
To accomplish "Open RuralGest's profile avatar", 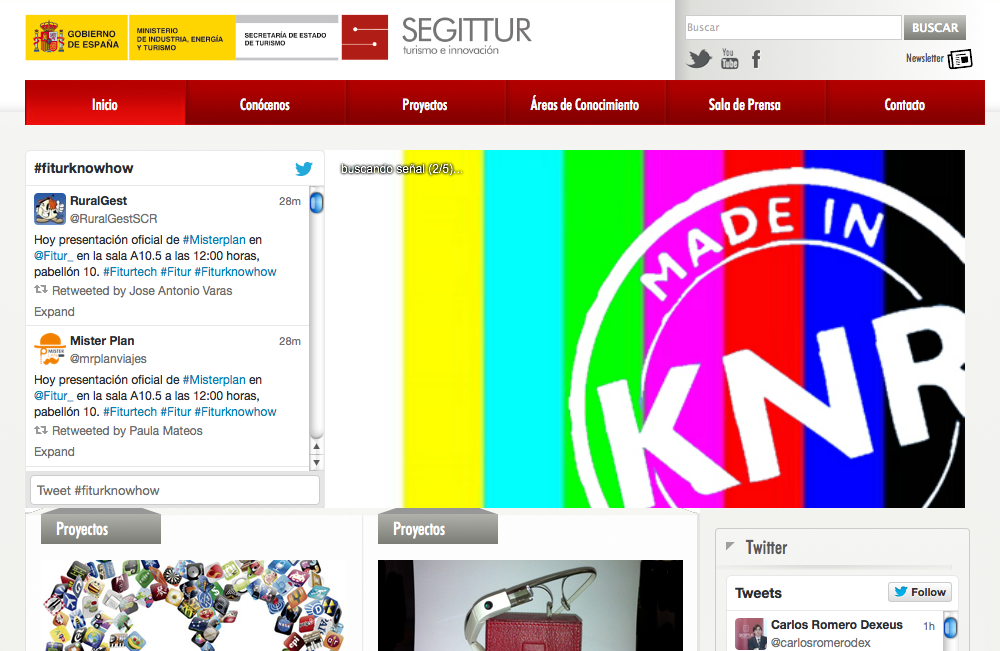I will (50, 209).
